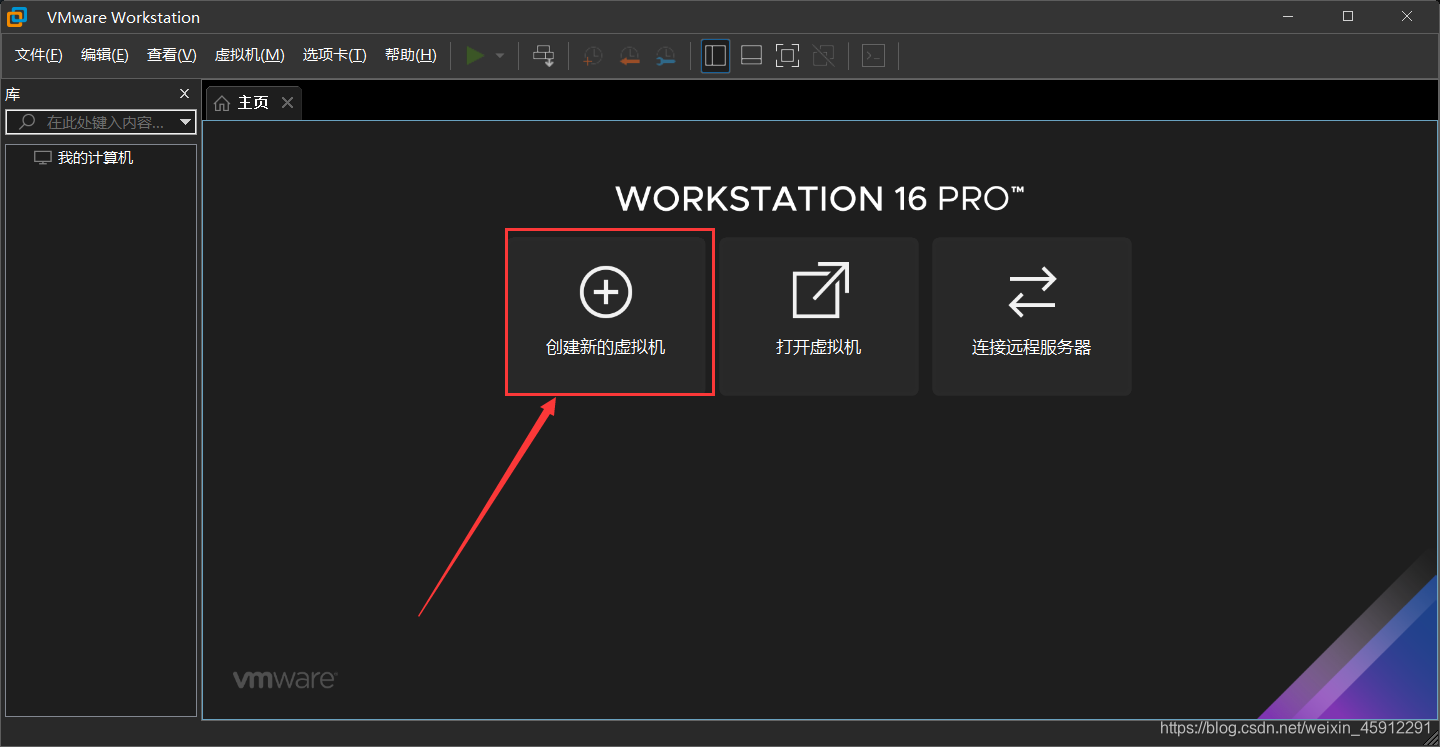Select 我的计算机 in the library tree
1440x747 pixels.
[x=84, y=158]
